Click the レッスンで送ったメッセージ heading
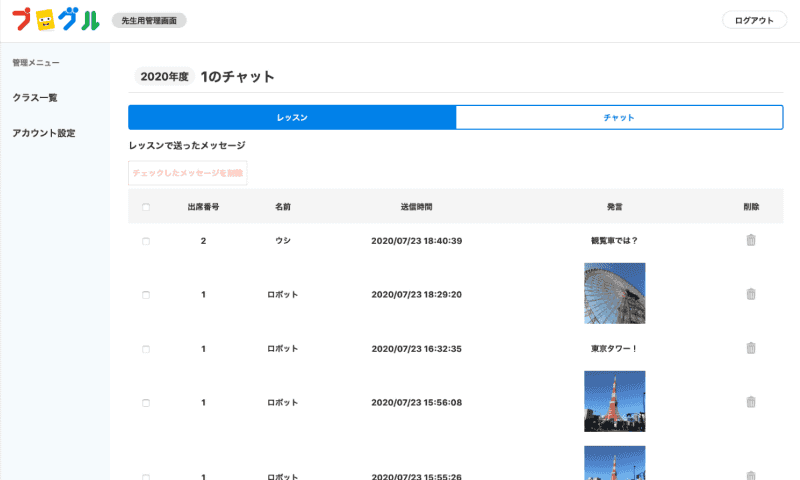The width and height of the screenshot is (800, 480). pyautogui.click(x=187, y=145)
